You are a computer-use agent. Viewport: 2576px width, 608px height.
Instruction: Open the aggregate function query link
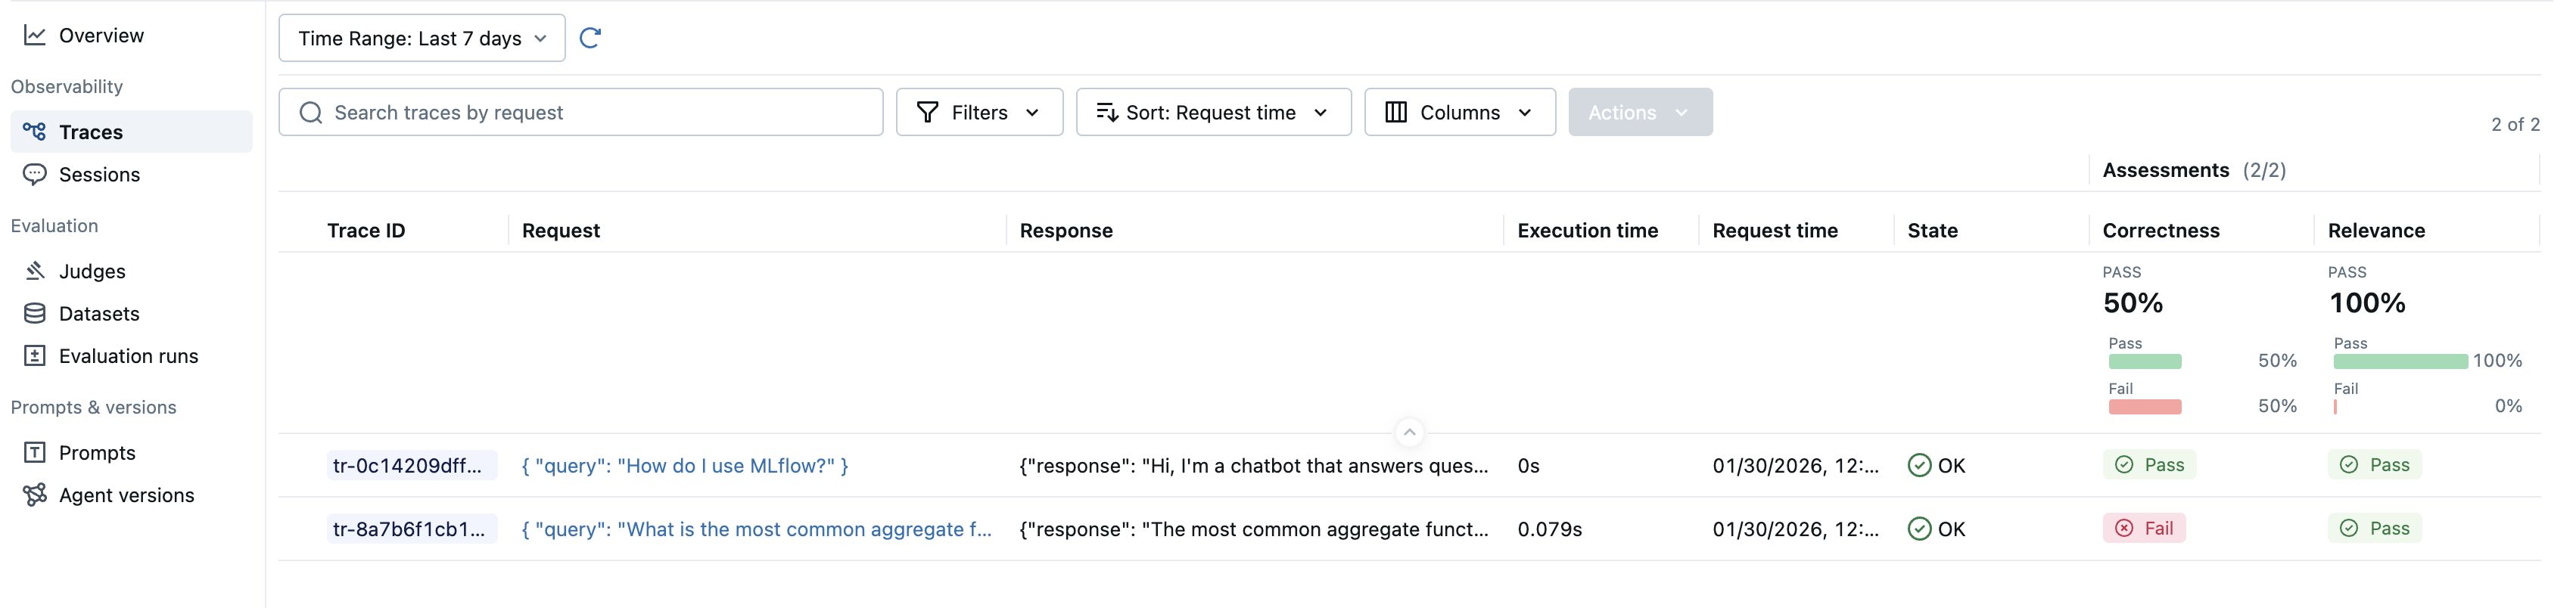click(757, 529)
